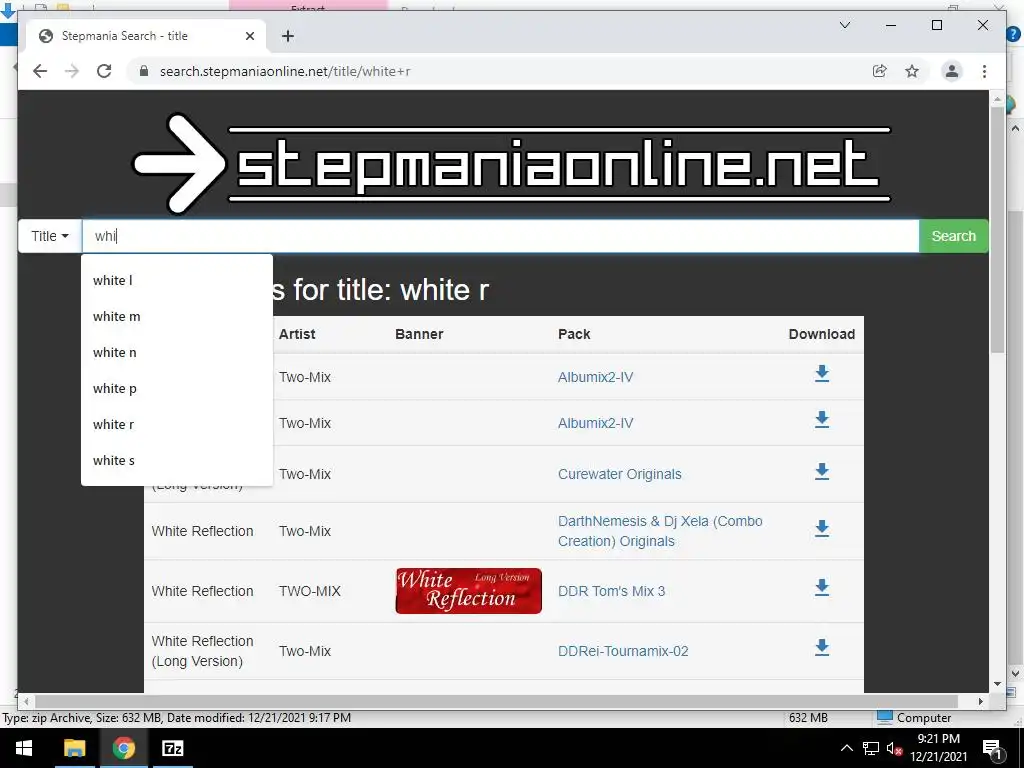Screen dimensions: 1024x768
Task: Click the Chrome back arrow
Action: click(x=40, y=71)
